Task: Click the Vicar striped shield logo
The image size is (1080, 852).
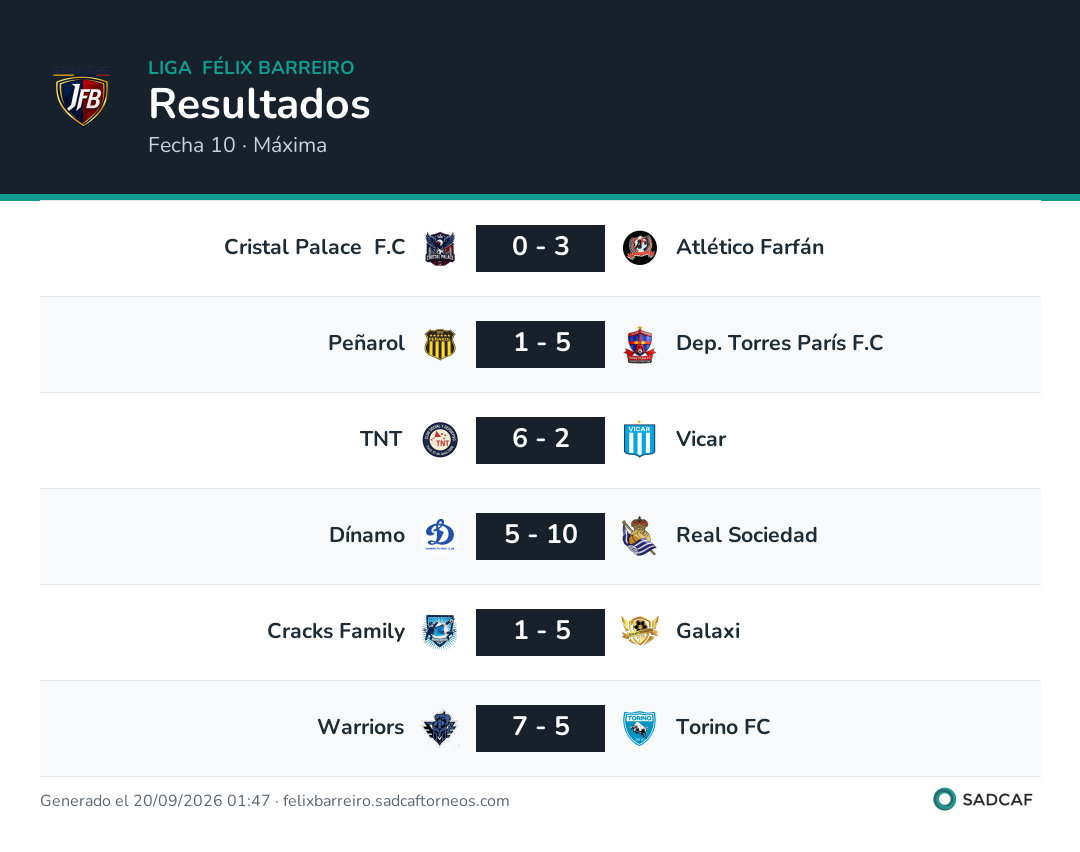Action: (640, 440)
